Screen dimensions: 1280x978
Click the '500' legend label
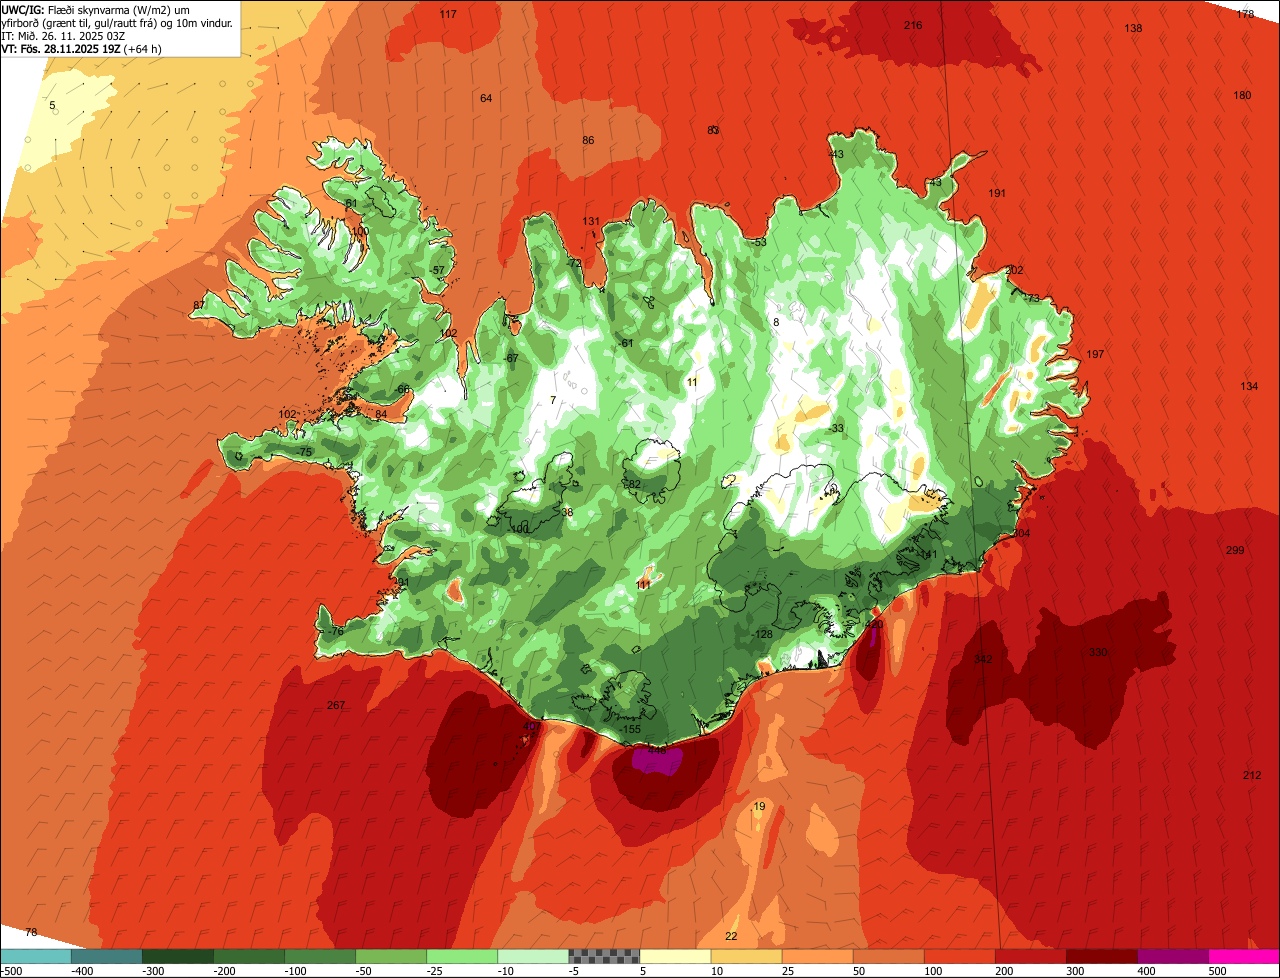(x=1218, y=971)
